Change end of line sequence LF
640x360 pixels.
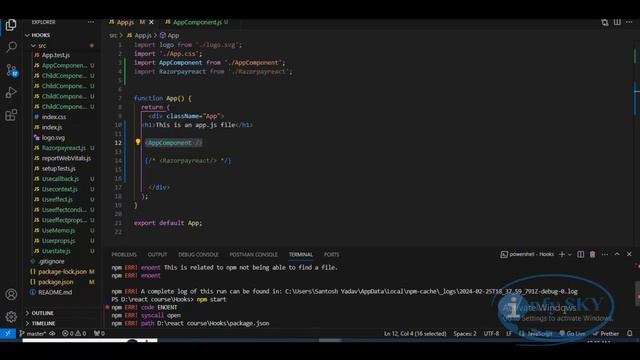[x=509, y=333]
